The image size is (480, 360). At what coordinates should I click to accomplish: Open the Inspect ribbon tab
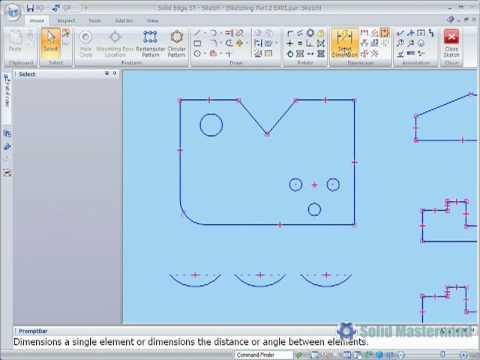66,21
